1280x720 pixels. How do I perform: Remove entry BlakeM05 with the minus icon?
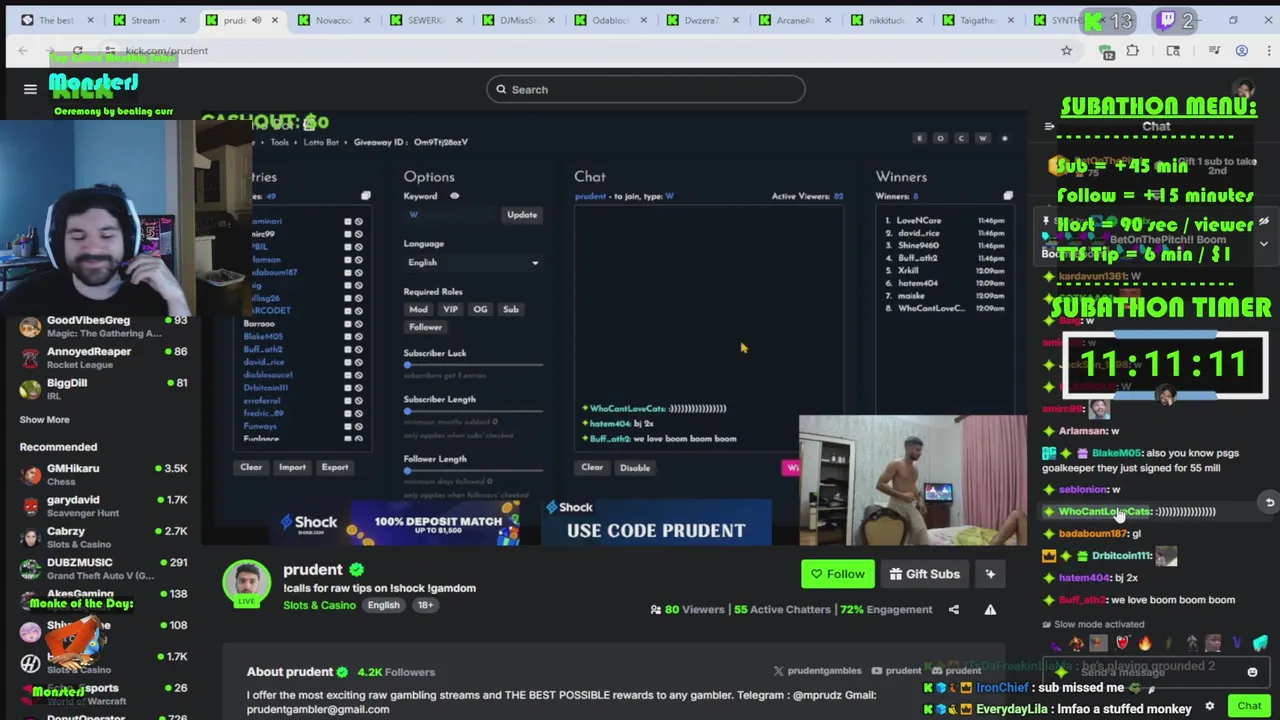tap(348, 336)
